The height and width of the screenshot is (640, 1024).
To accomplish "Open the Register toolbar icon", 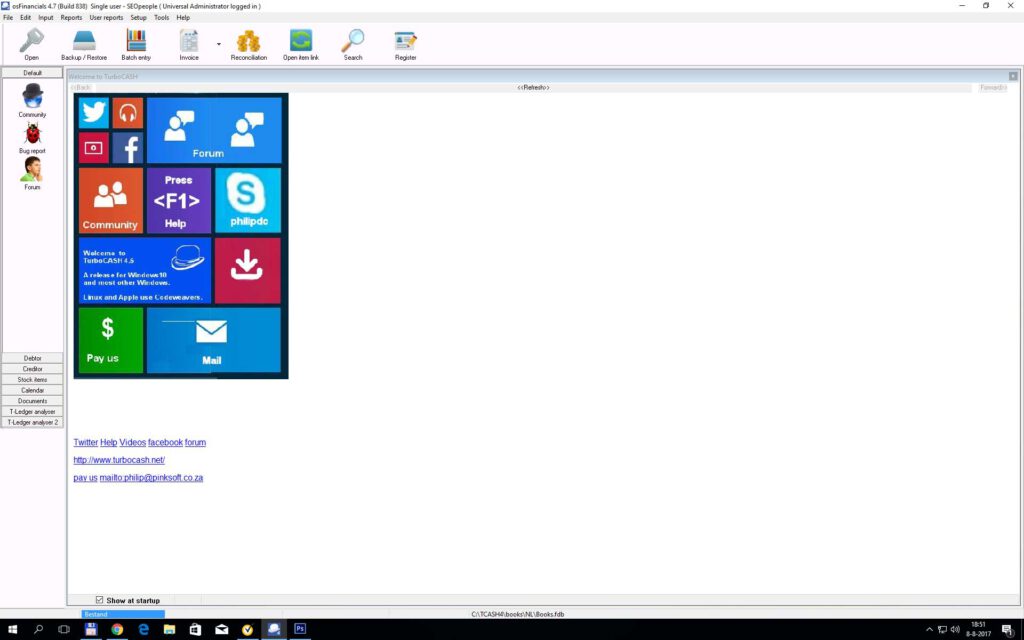I will tap(405, 44).
